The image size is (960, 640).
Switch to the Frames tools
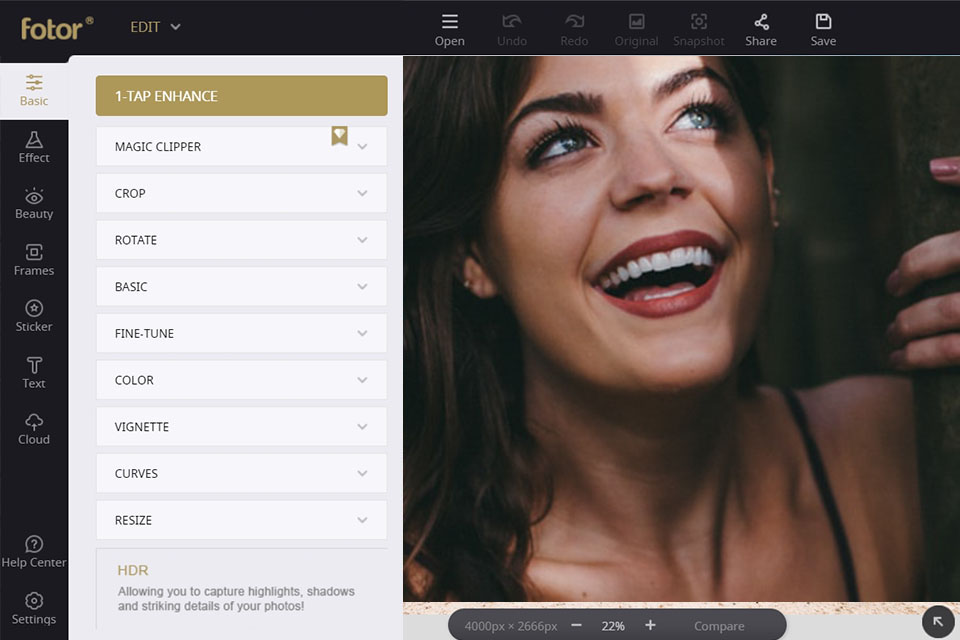click(33, 262)
